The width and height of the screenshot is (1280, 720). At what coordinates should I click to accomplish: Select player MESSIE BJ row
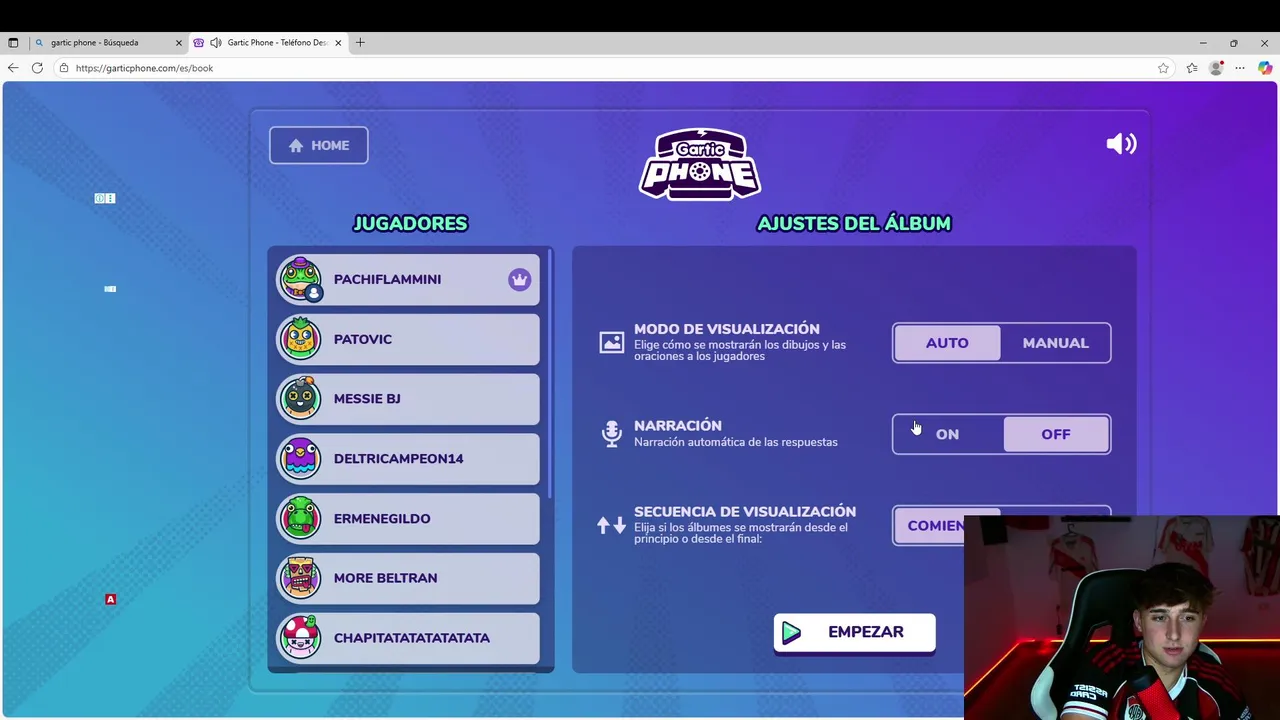(408, 398)
